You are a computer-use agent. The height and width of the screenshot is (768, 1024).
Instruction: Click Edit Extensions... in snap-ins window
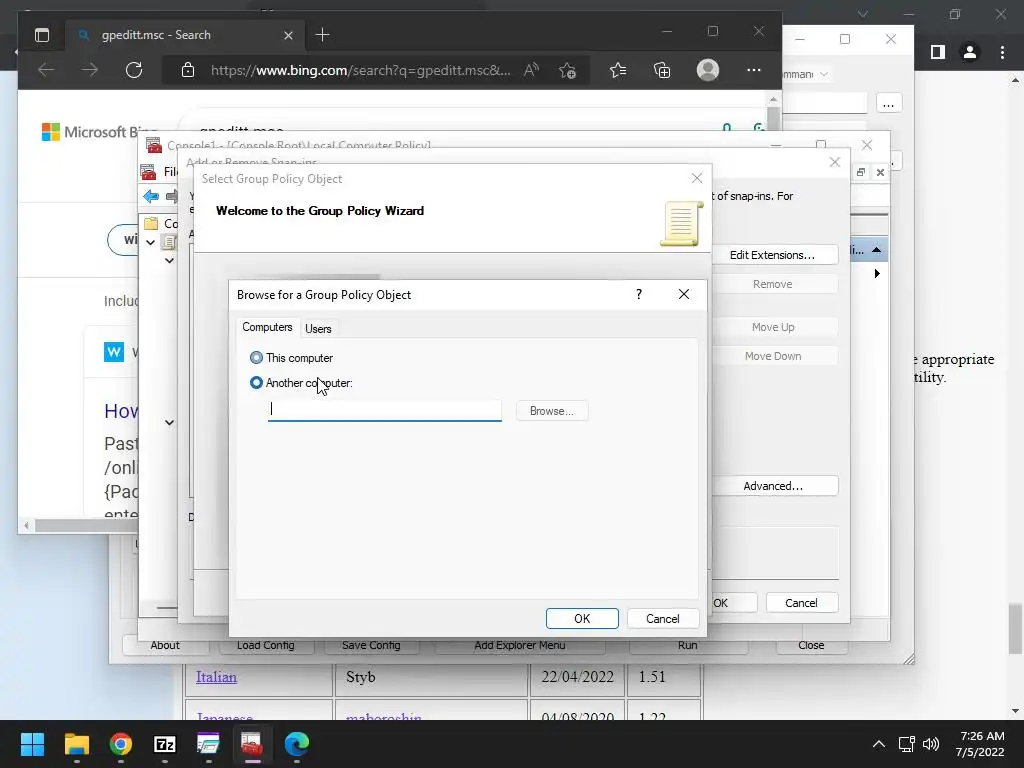click(772, 255)
